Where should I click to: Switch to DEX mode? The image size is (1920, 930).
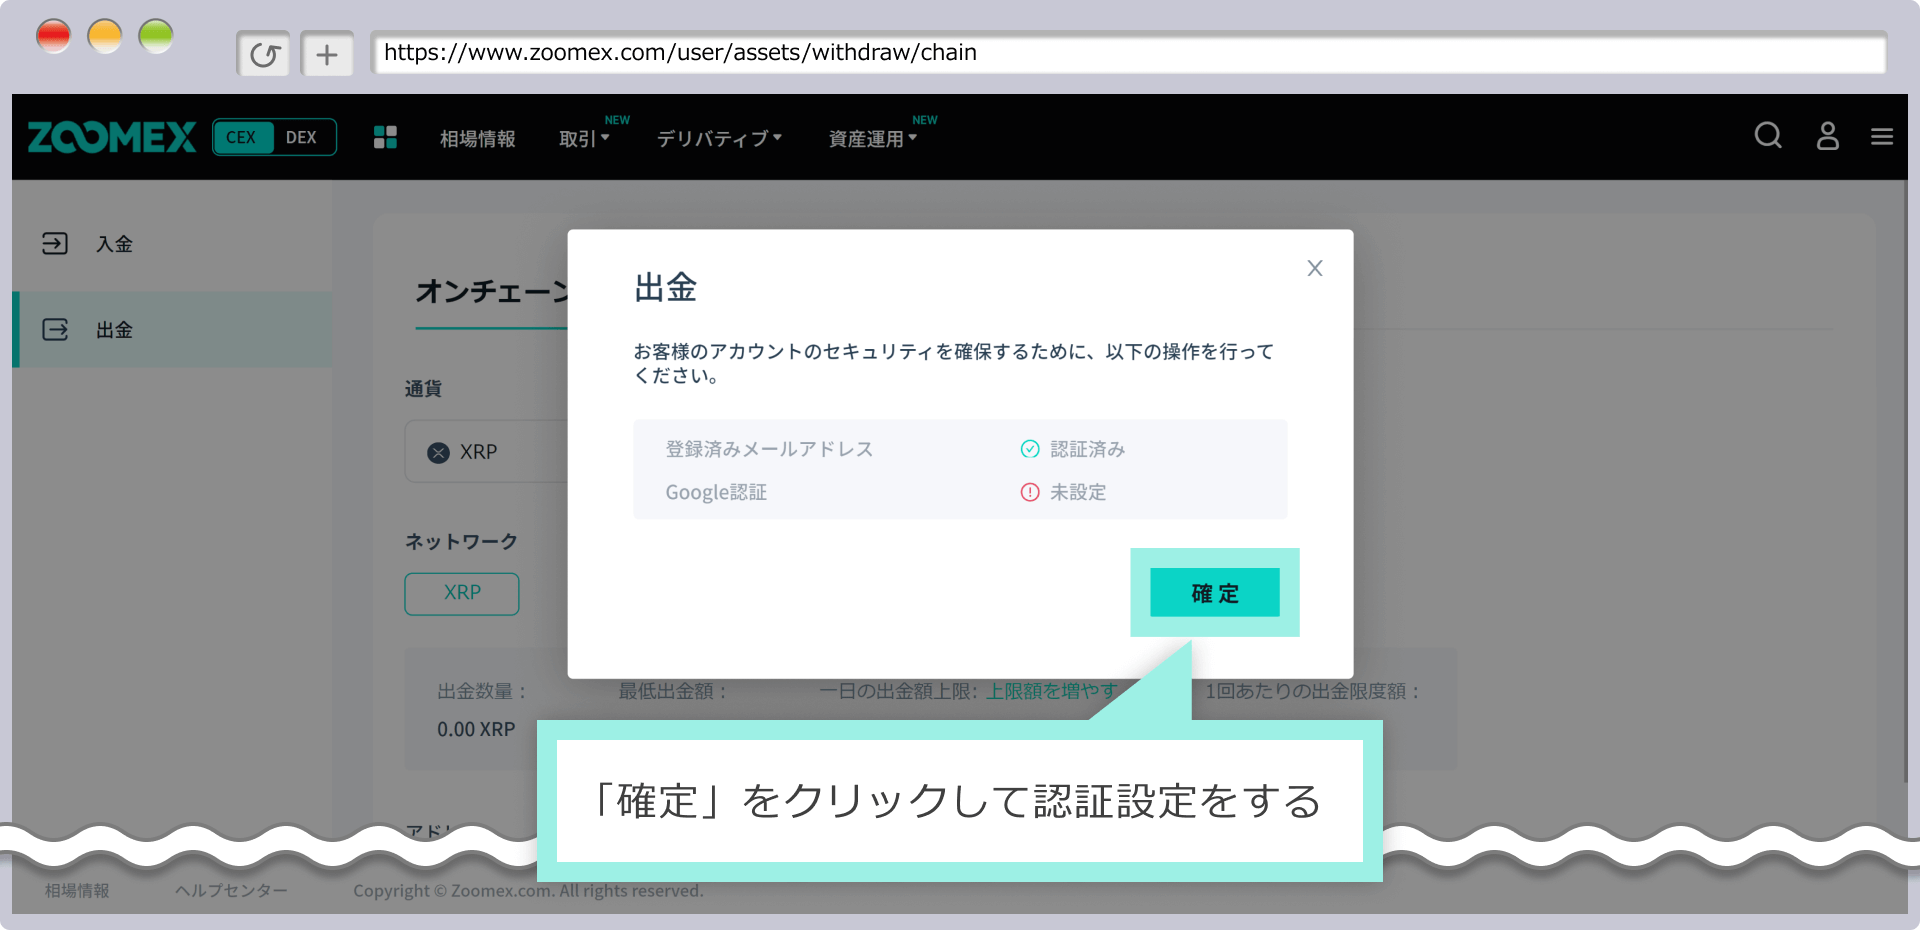click(301, 137)
